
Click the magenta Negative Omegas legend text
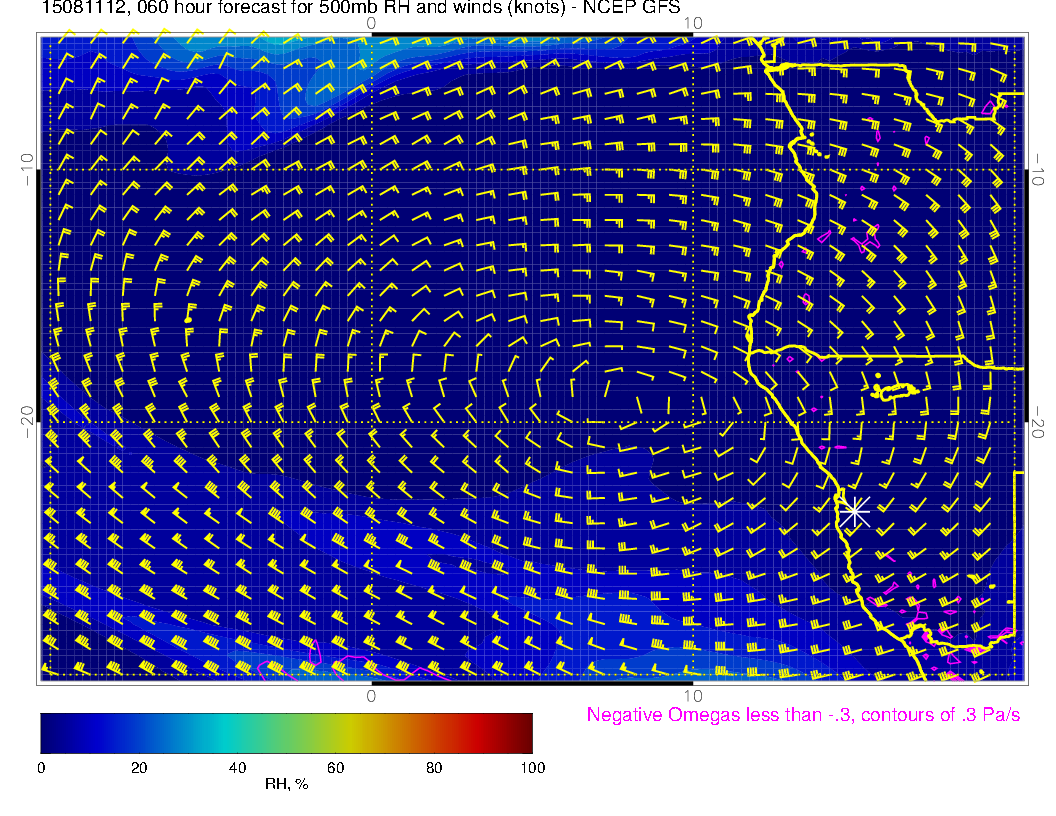pyautogui.click(x=803, y=715)
